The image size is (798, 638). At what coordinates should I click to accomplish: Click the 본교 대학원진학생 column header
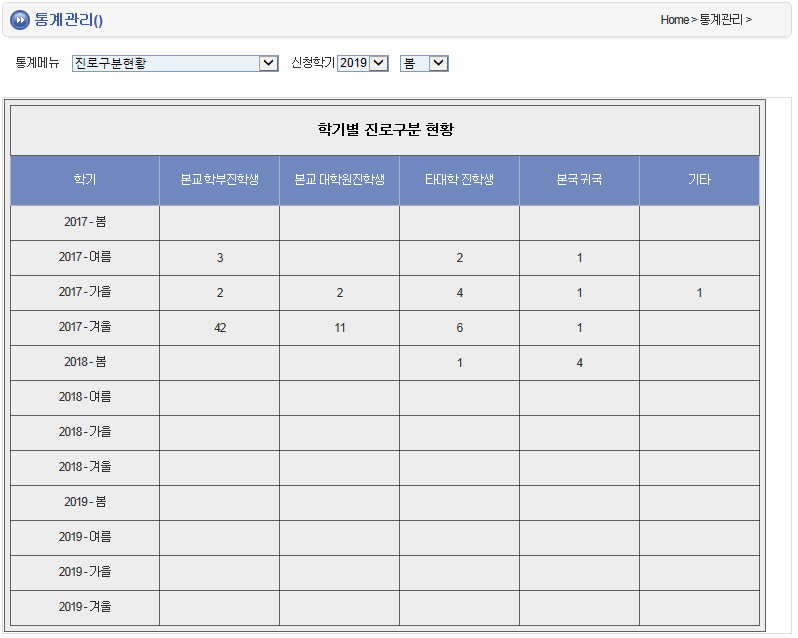tap(339, 180)
